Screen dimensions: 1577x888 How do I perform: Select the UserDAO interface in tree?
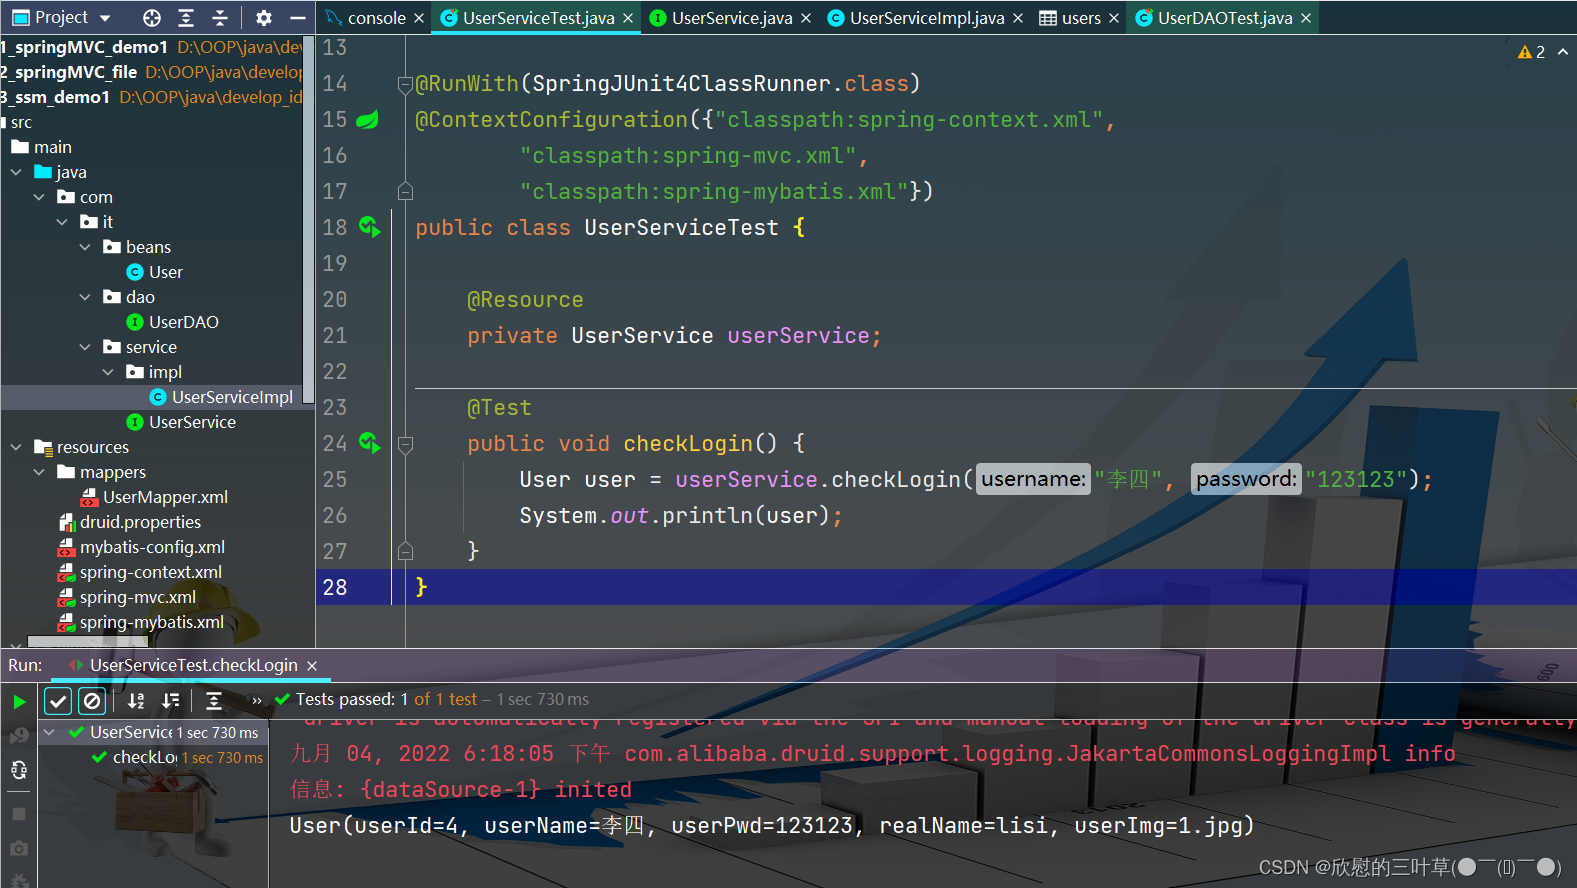(172, 322)
